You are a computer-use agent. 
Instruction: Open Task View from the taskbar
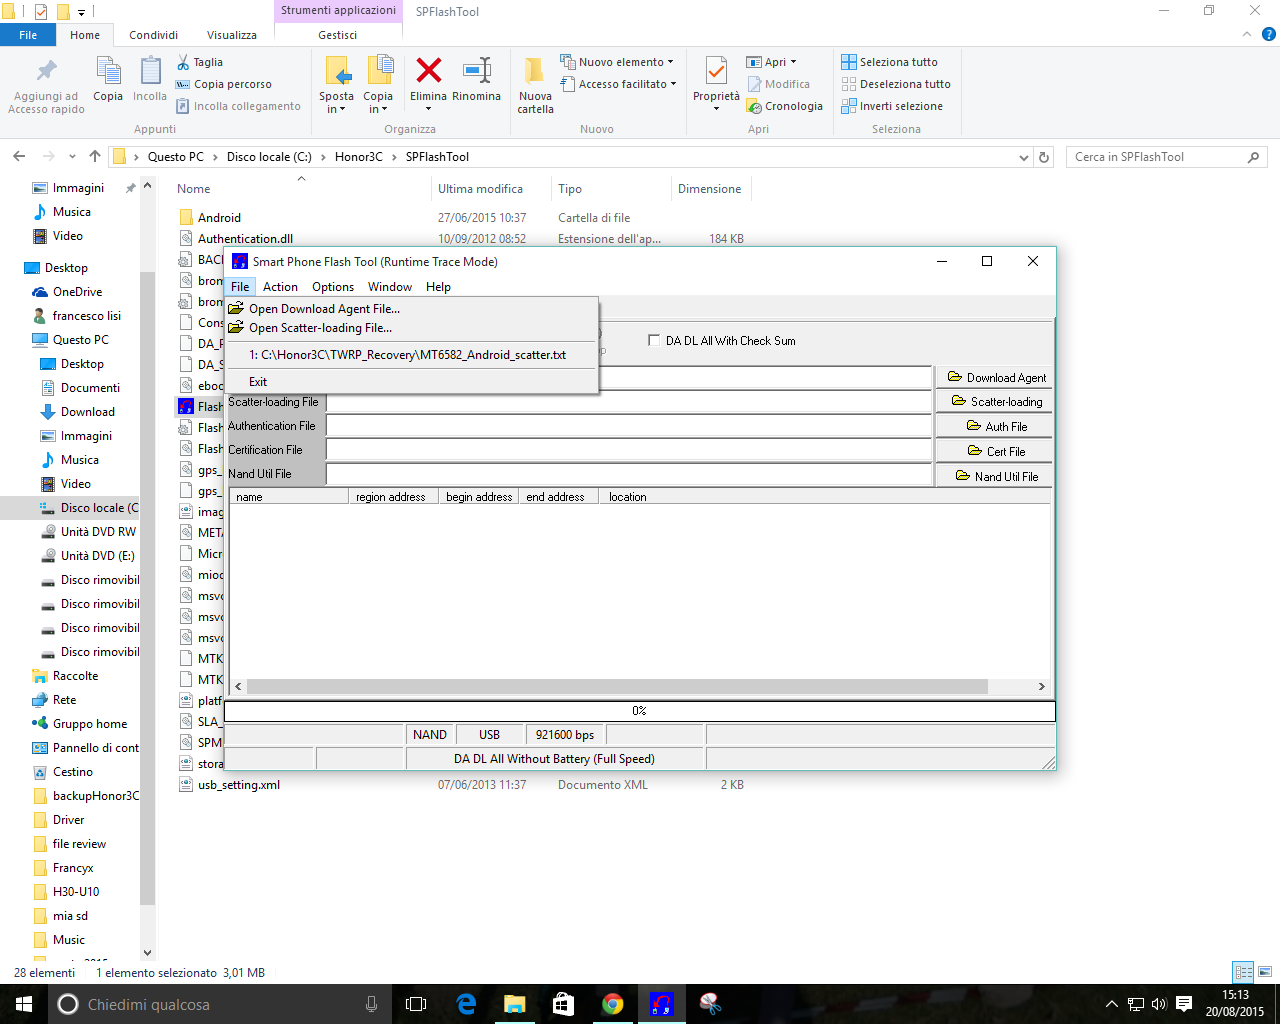pos(416,1004)
